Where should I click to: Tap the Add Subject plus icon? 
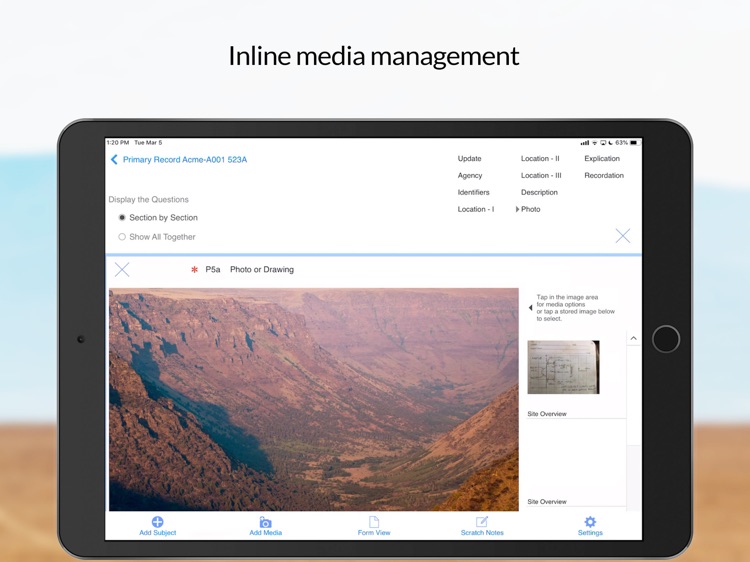coord(157,522)
